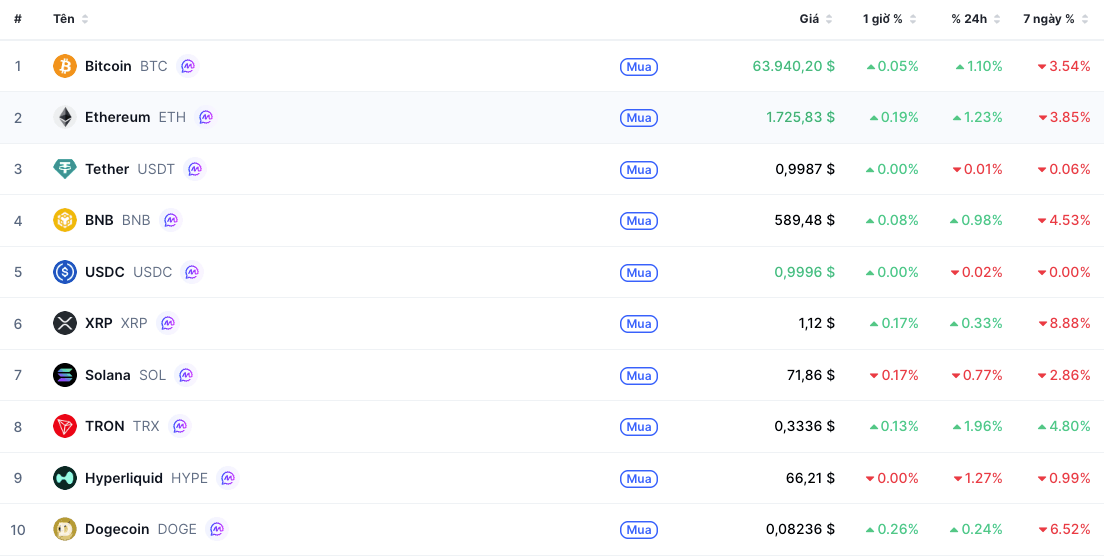Open the Tether name link

point(107,169)
